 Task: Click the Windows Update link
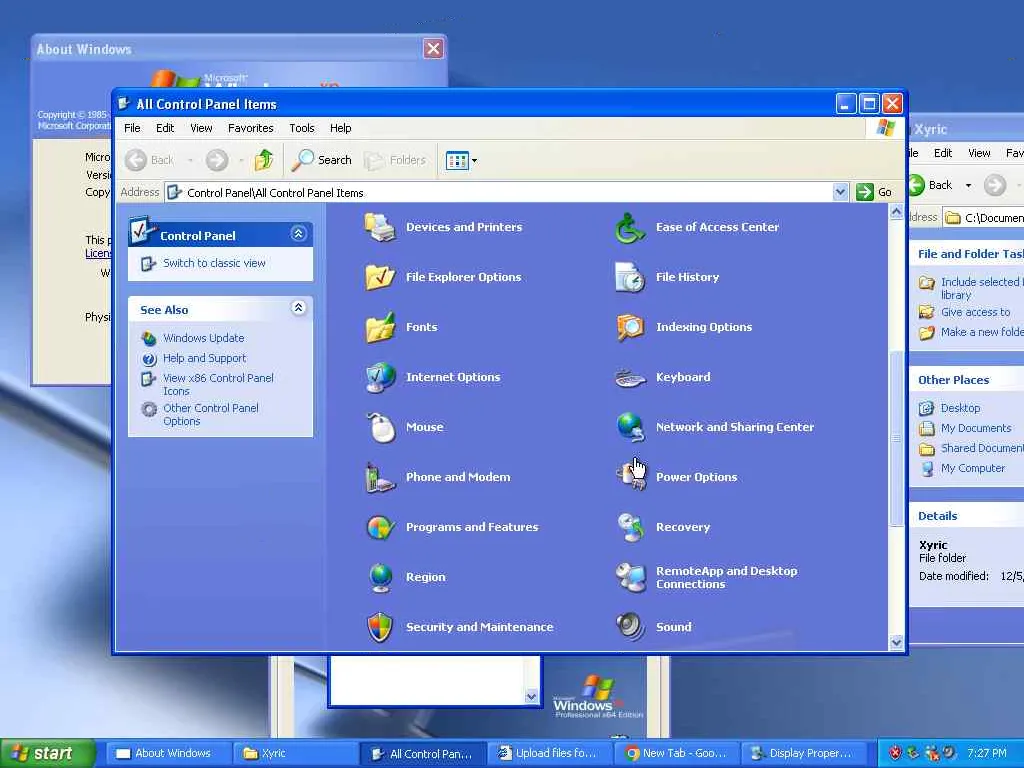[203, 338]
